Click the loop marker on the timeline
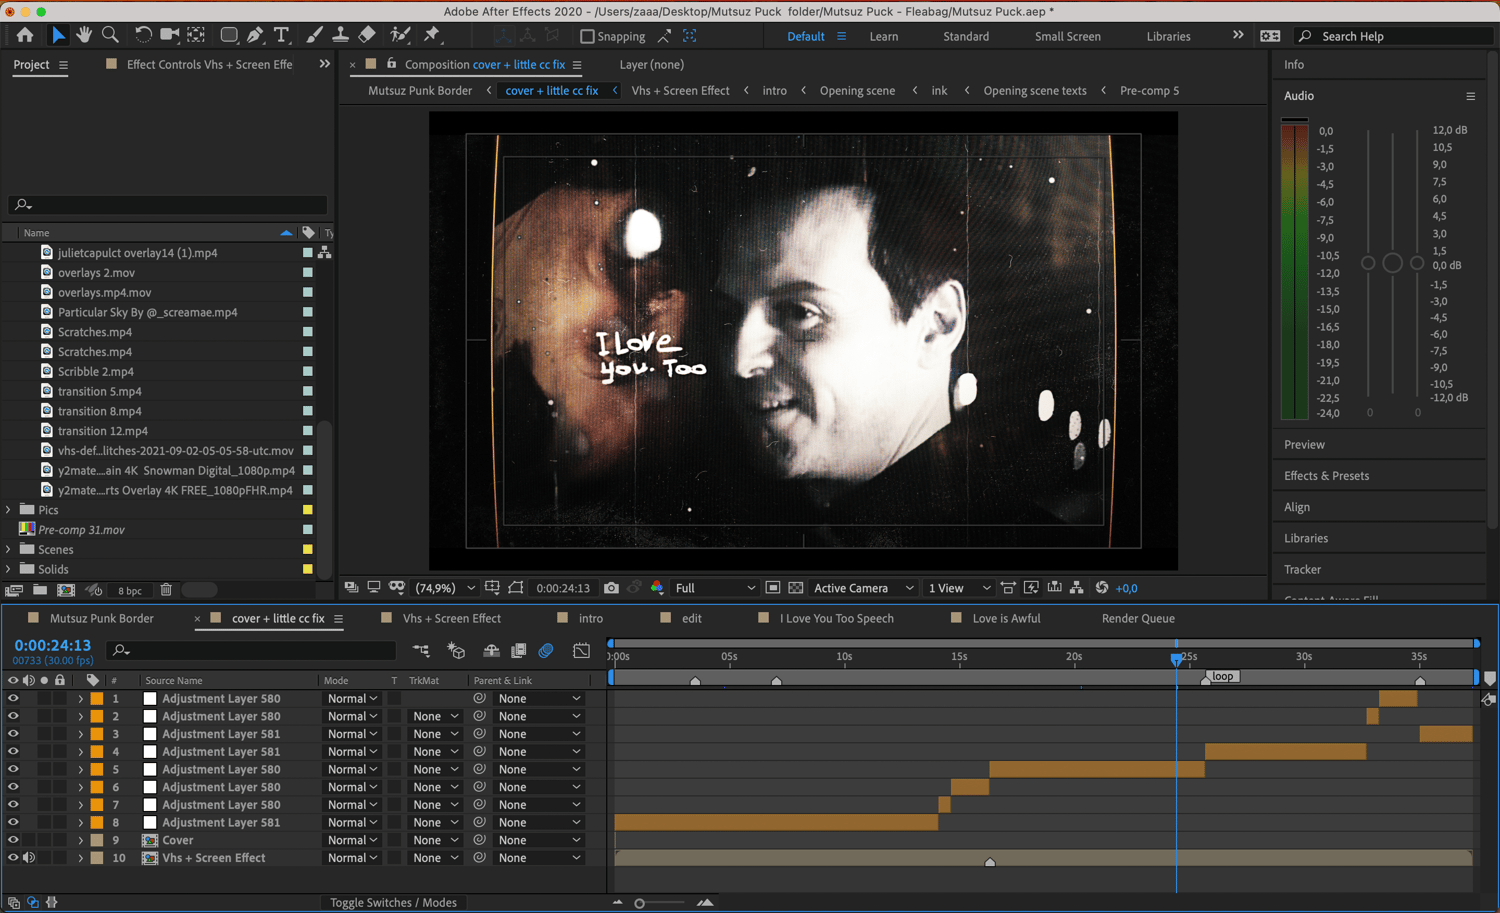This screenshot has height=913, width=1500. tap(1222, 677)
